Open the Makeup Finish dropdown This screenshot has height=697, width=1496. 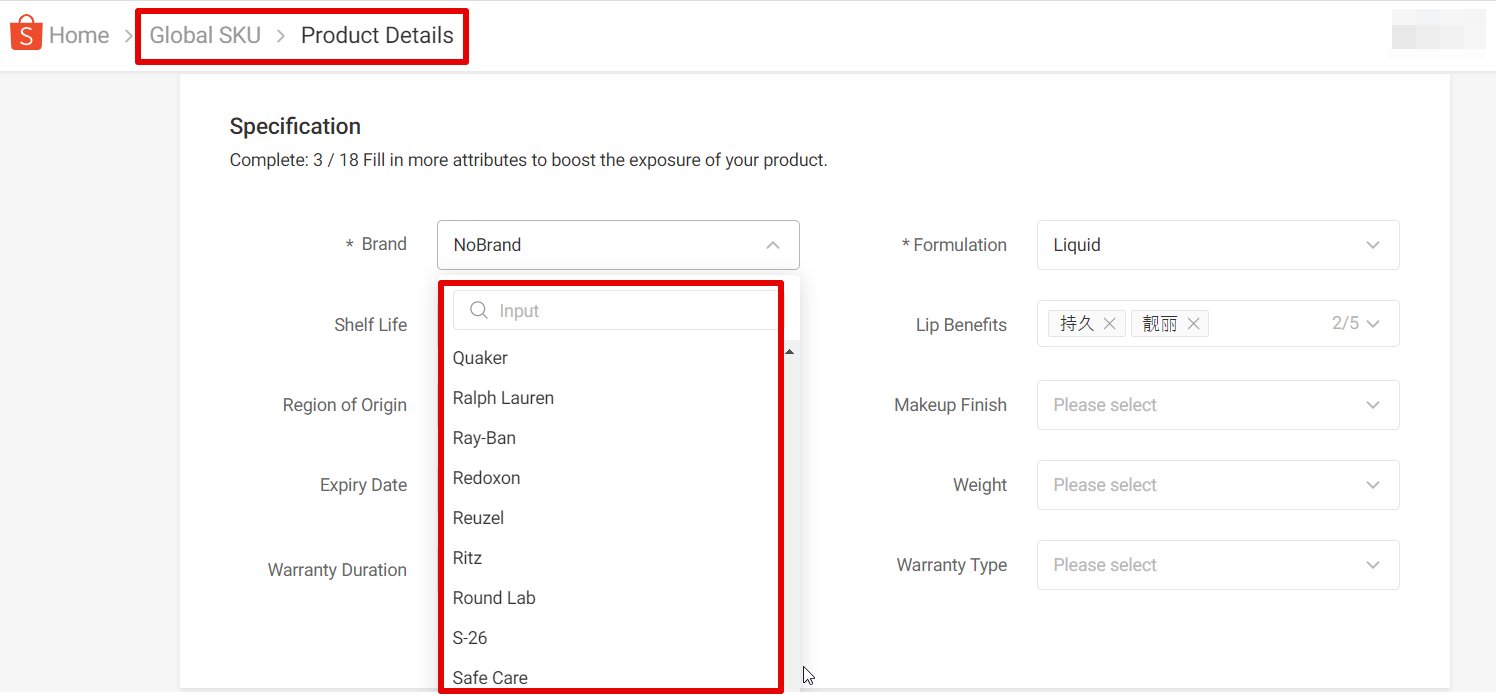pos(1218,405)
